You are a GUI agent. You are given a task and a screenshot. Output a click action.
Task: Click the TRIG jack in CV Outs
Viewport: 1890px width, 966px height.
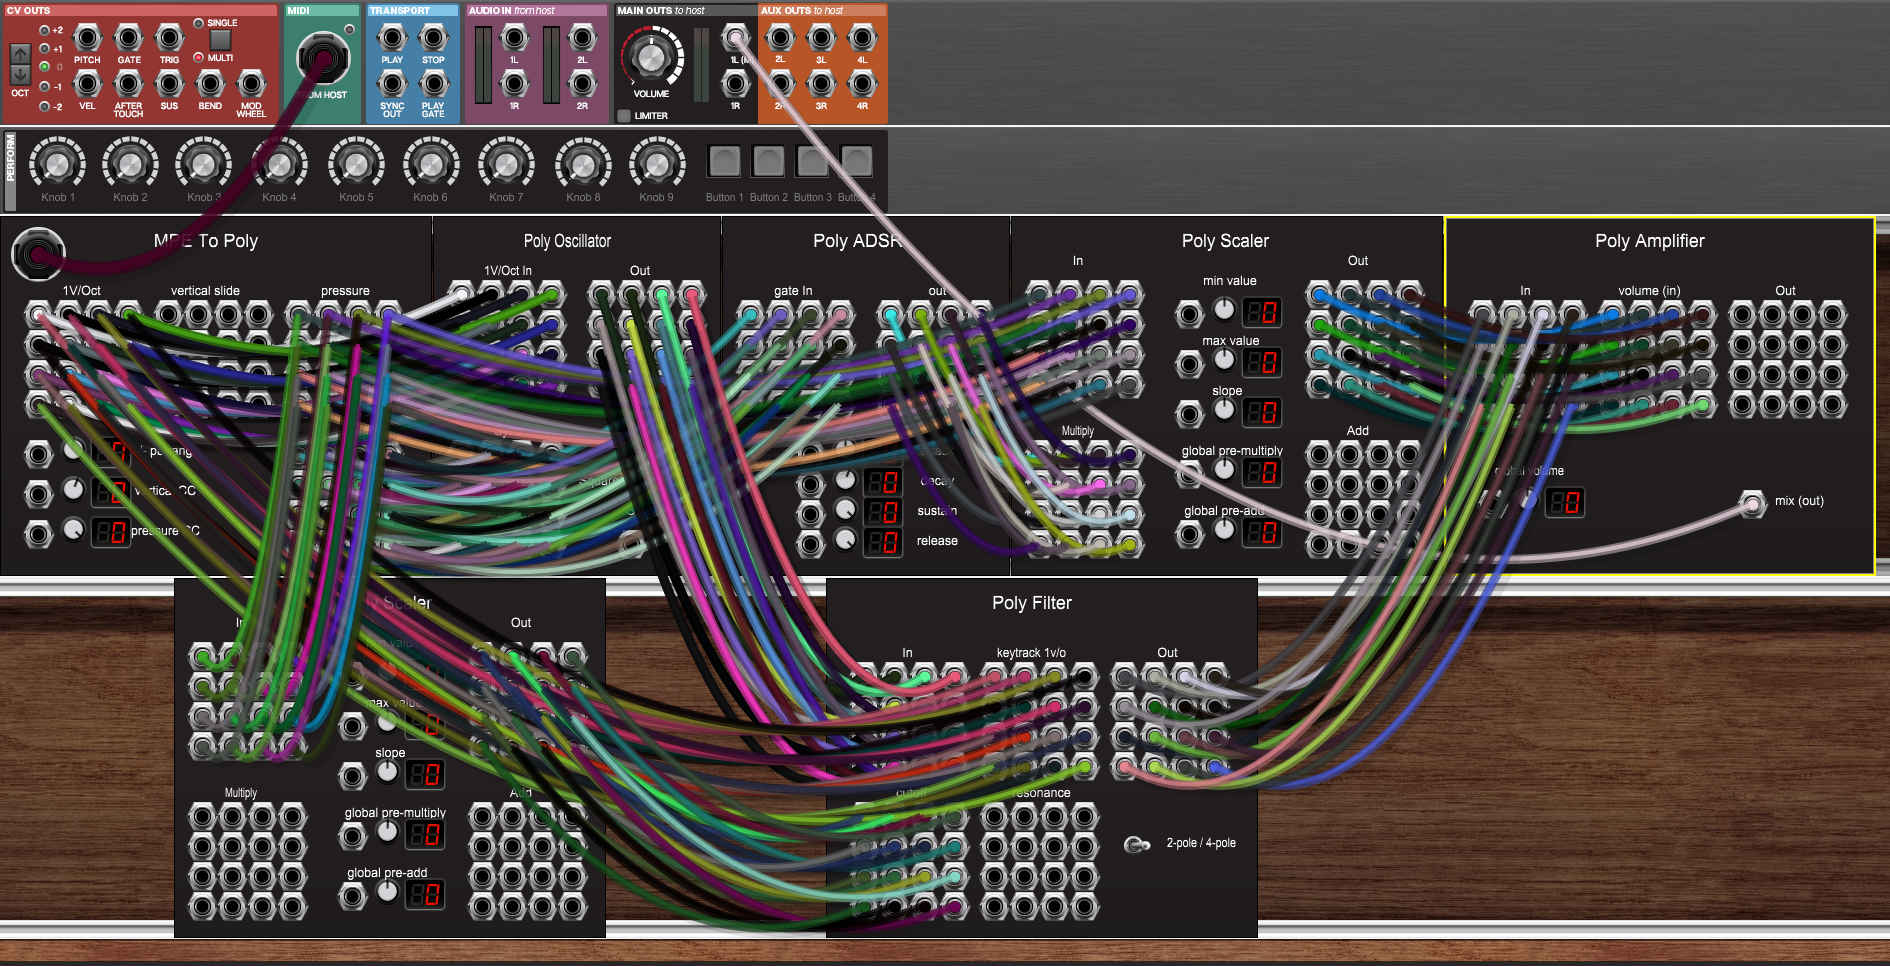(x=169, y=39)
